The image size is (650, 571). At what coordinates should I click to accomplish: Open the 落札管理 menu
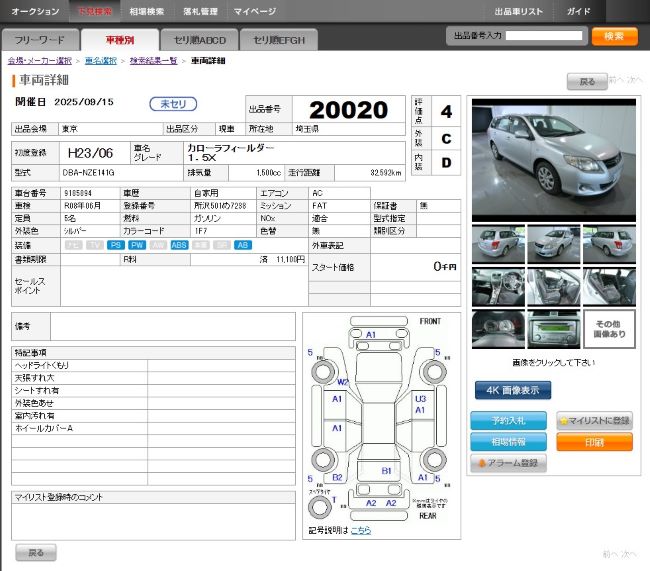(x=200, y=11)
